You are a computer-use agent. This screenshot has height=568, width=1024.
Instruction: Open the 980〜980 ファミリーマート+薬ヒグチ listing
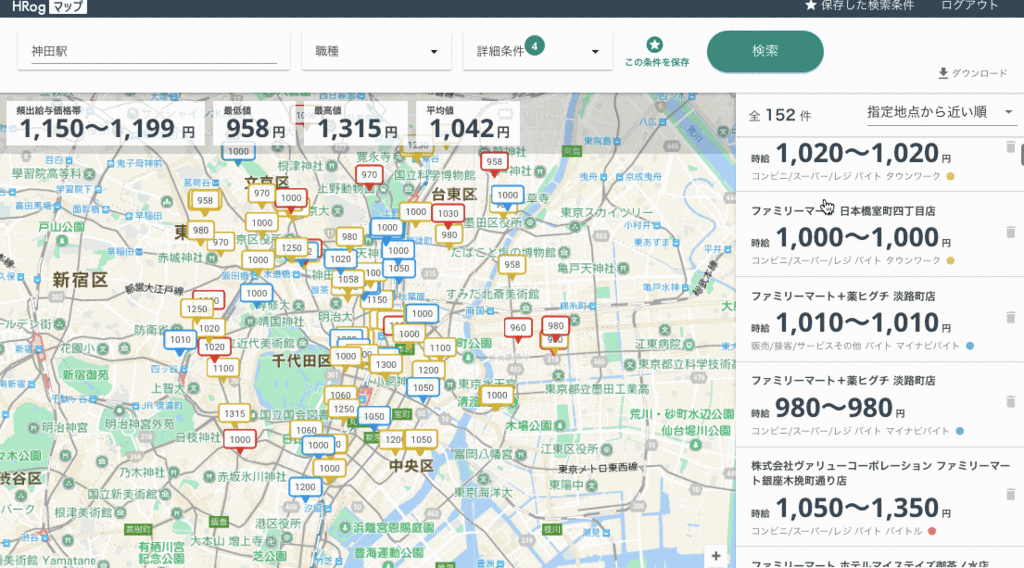point(880,404)
